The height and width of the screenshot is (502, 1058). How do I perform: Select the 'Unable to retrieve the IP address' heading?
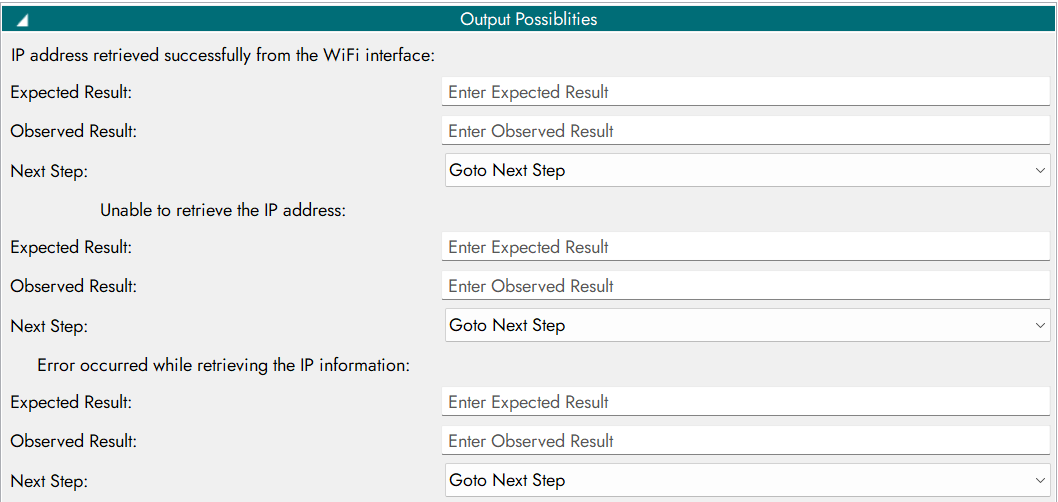tap(222, 210)
